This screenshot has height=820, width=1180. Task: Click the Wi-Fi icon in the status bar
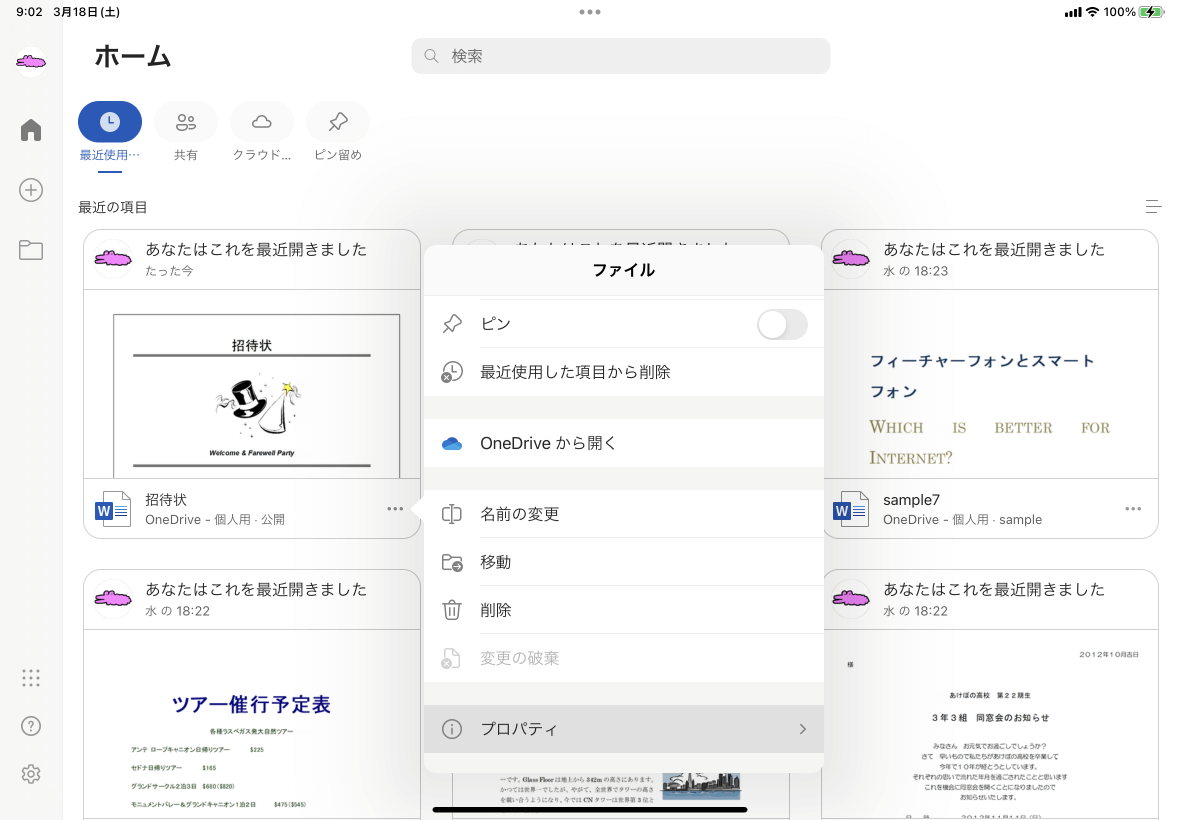pyautogui.click(x=1092, y=12)
